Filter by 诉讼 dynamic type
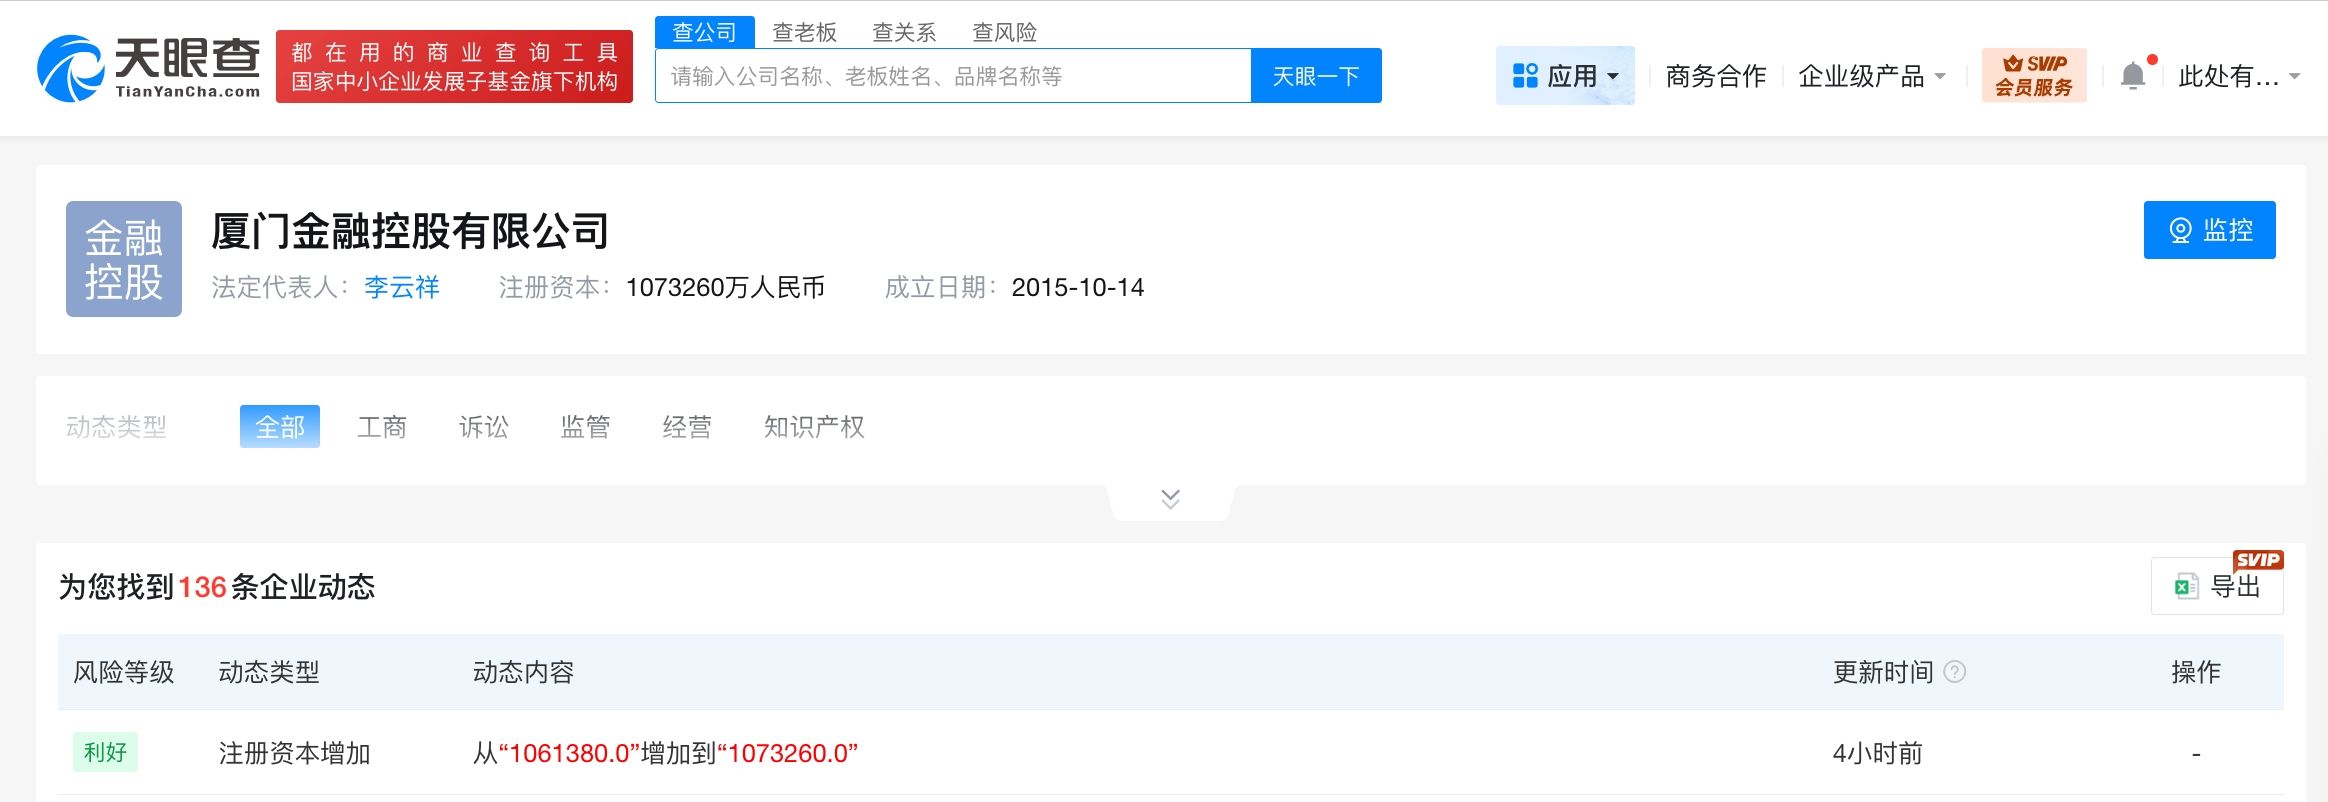This screenshot has width=2328, height=802. 484,427
